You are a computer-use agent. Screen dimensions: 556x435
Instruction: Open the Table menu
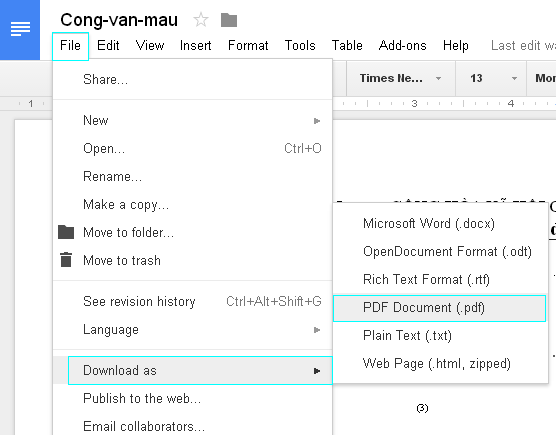pyautogui.click(x=347, y=46)
